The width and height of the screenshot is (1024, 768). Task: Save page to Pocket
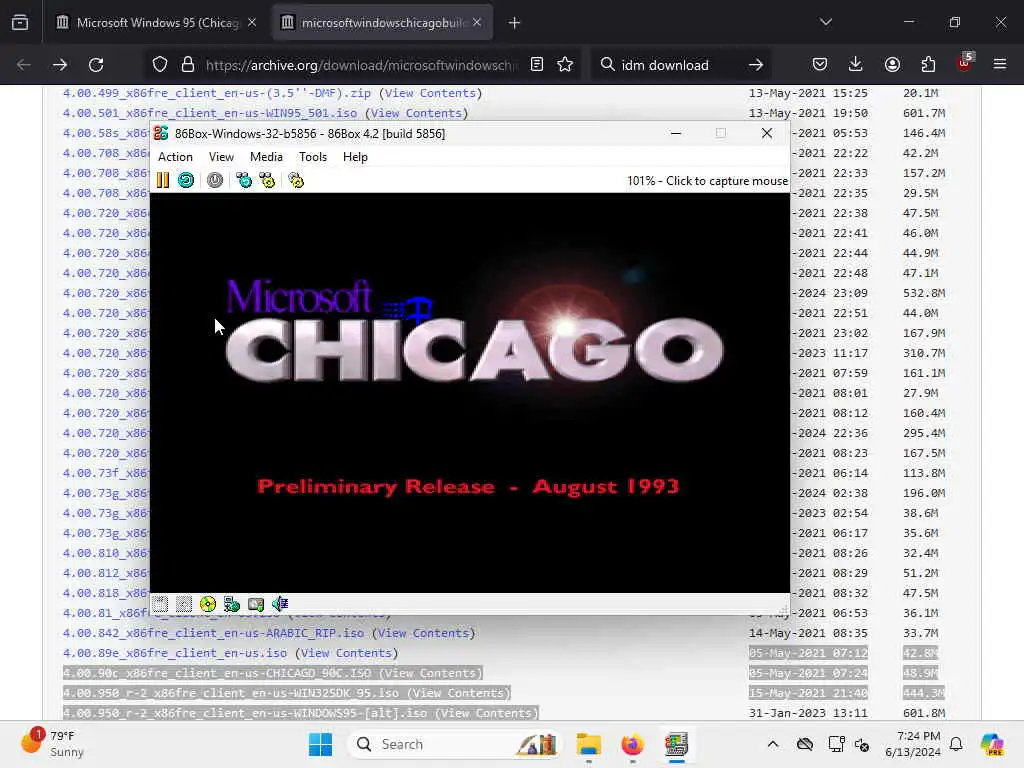820,65
